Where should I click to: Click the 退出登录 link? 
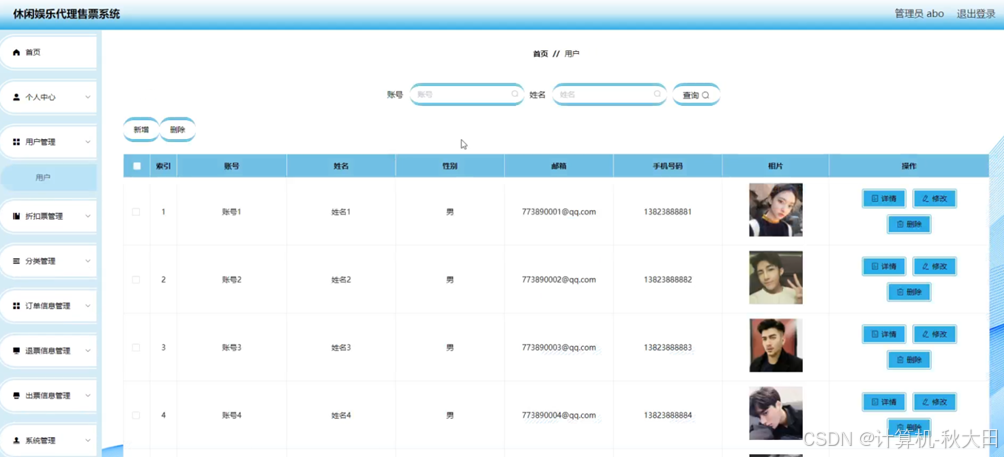click(976, 13)
